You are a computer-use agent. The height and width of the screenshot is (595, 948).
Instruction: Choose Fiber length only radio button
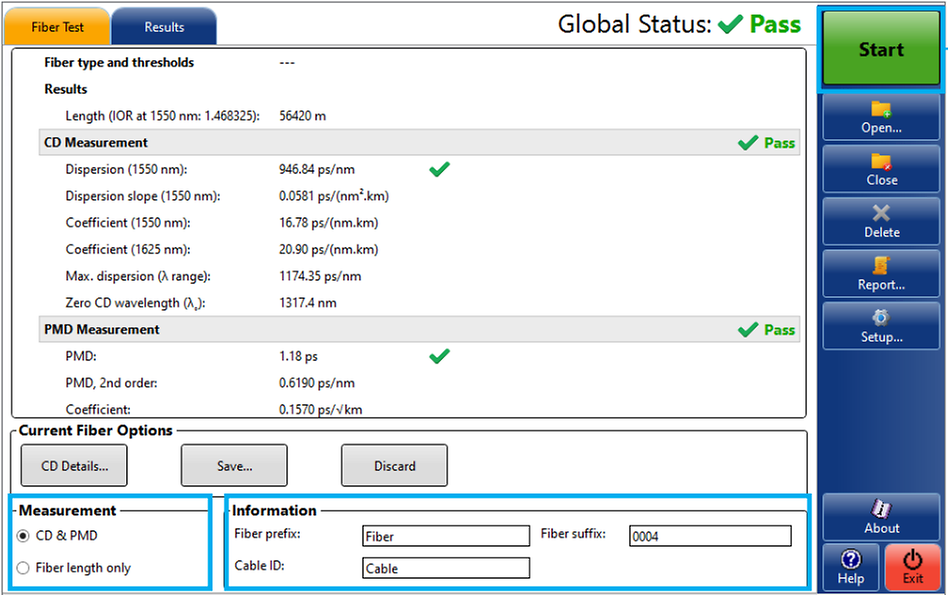[x=24, y=568]
